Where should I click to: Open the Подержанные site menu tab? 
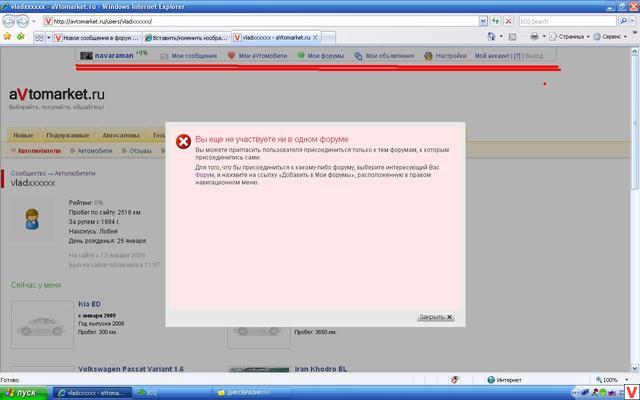pos(67,135)
